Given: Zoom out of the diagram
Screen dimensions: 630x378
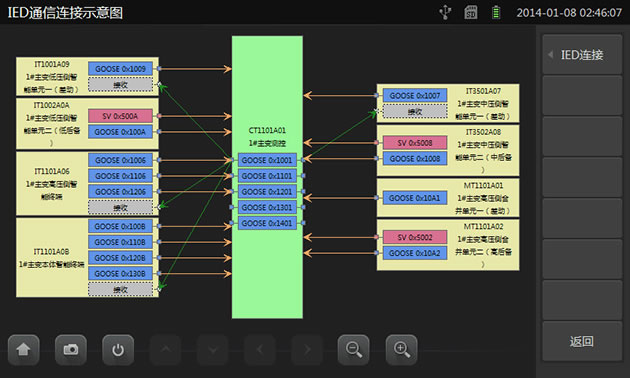Looking at the screenshot, I should point(354,349).
